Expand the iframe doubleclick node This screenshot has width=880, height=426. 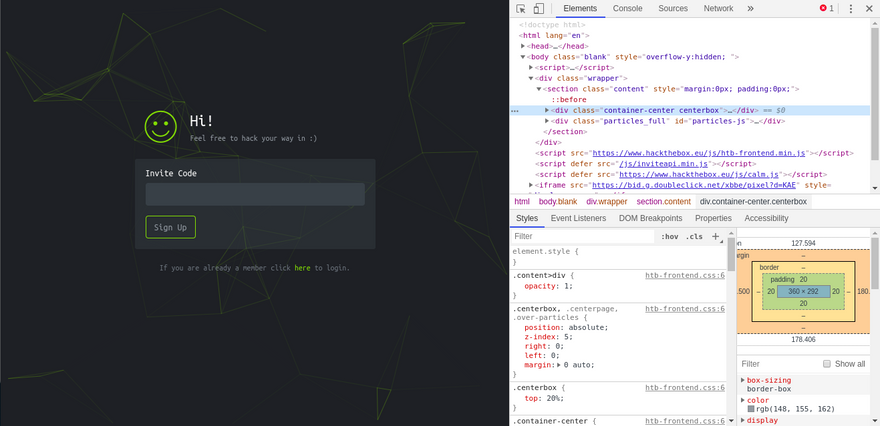coord(531,185)
